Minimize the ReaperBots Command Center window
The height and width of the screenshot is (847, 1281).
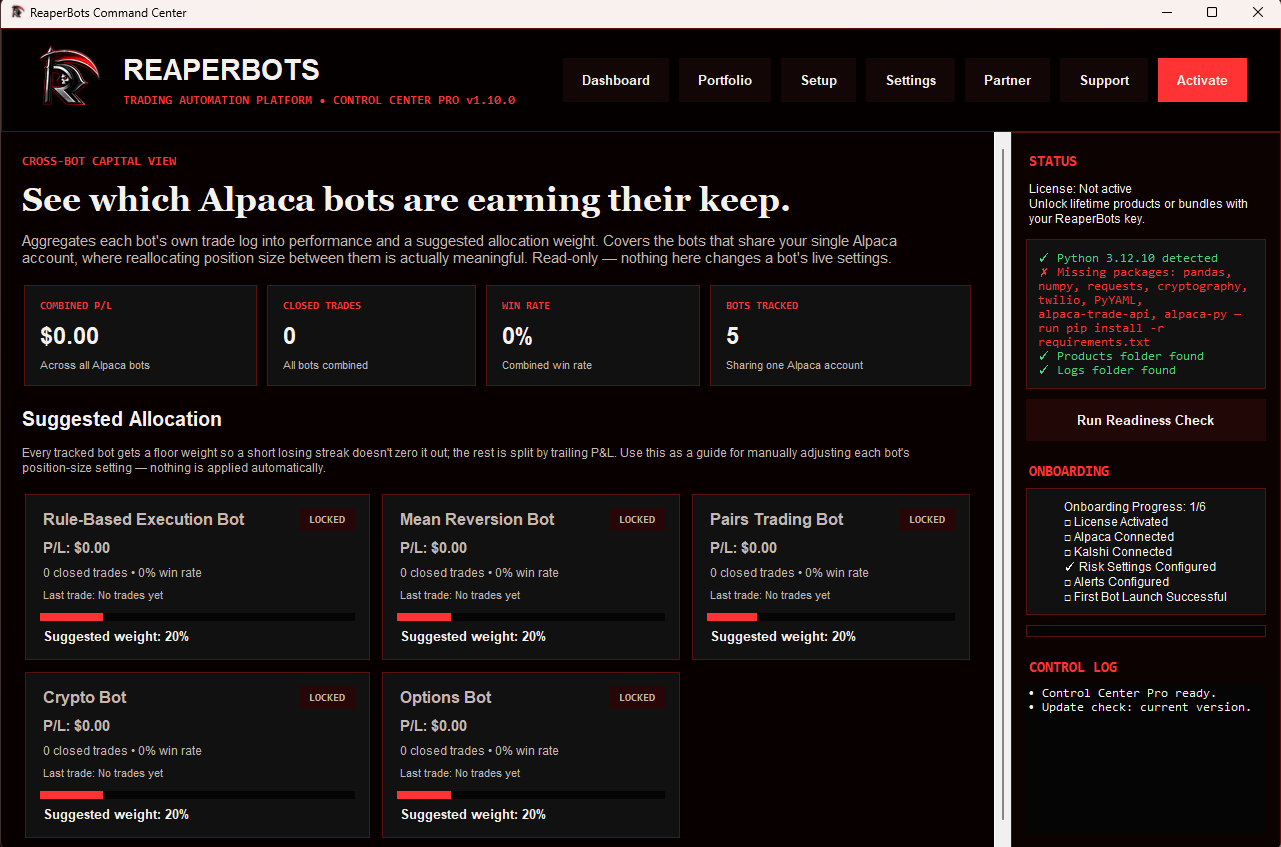tap(1166, 13)
